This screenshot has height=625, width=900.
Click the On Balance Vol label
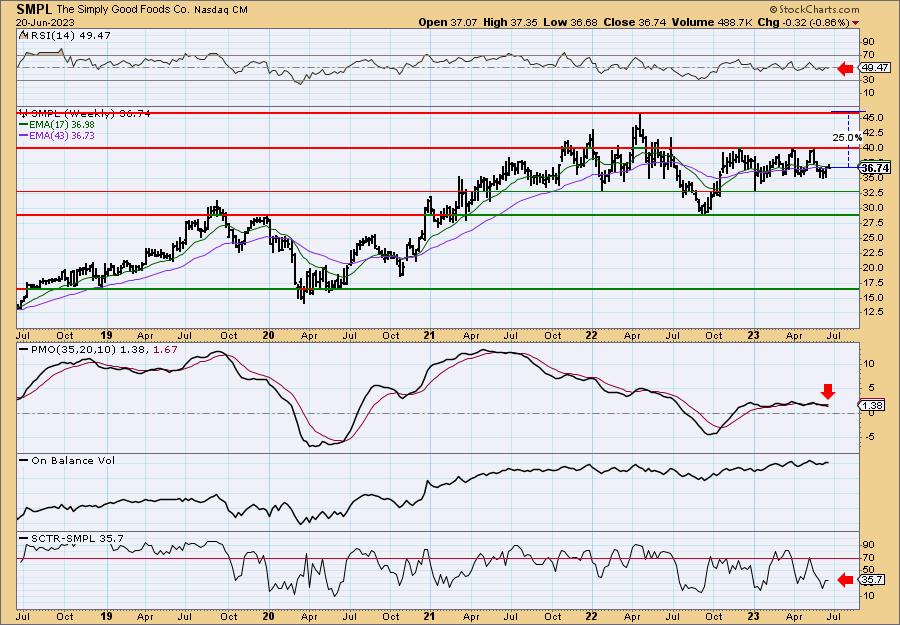72,460
